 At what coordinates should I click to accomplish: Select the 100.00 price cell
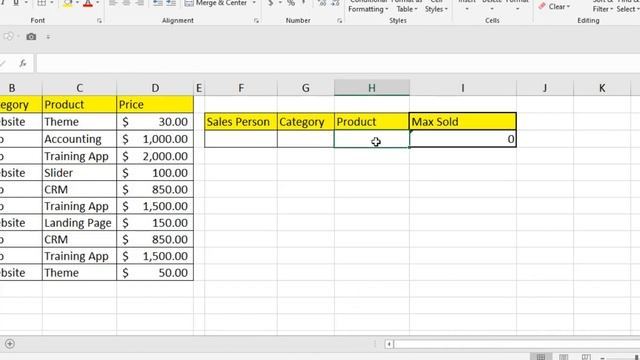coord(155,173)
